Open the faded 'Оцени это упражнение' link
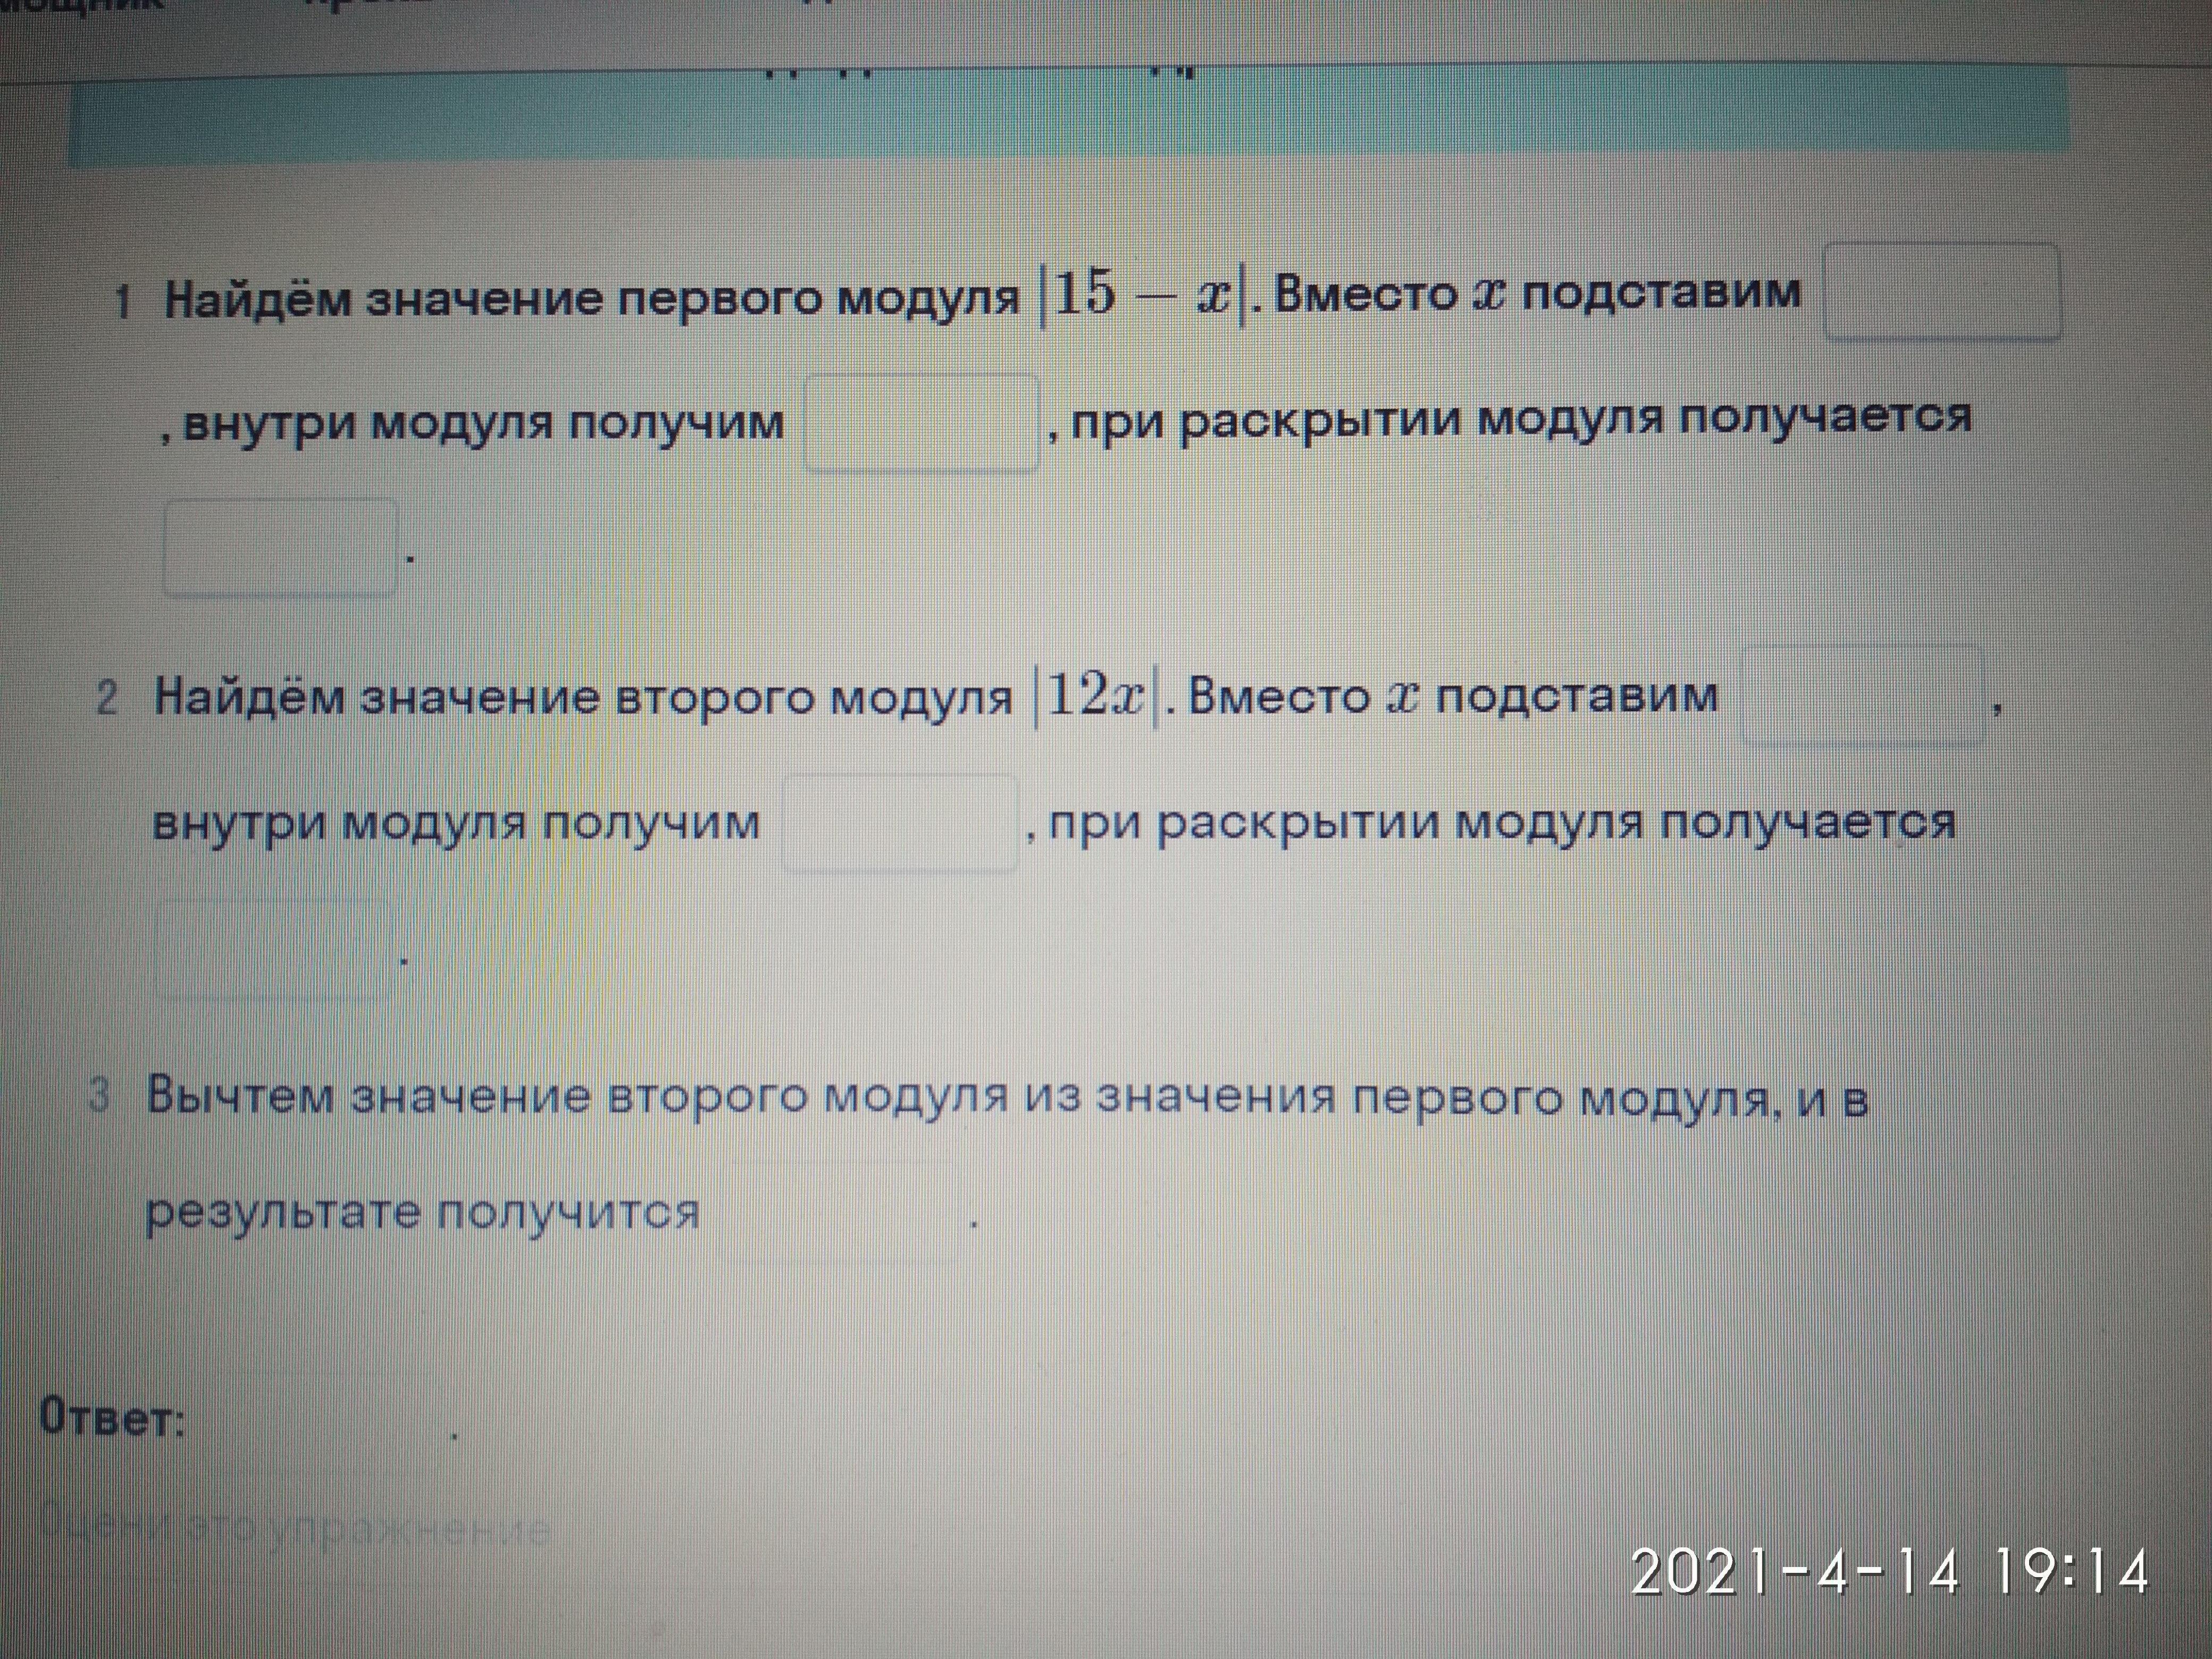 pyautogui.click(x=295, y=1531)
